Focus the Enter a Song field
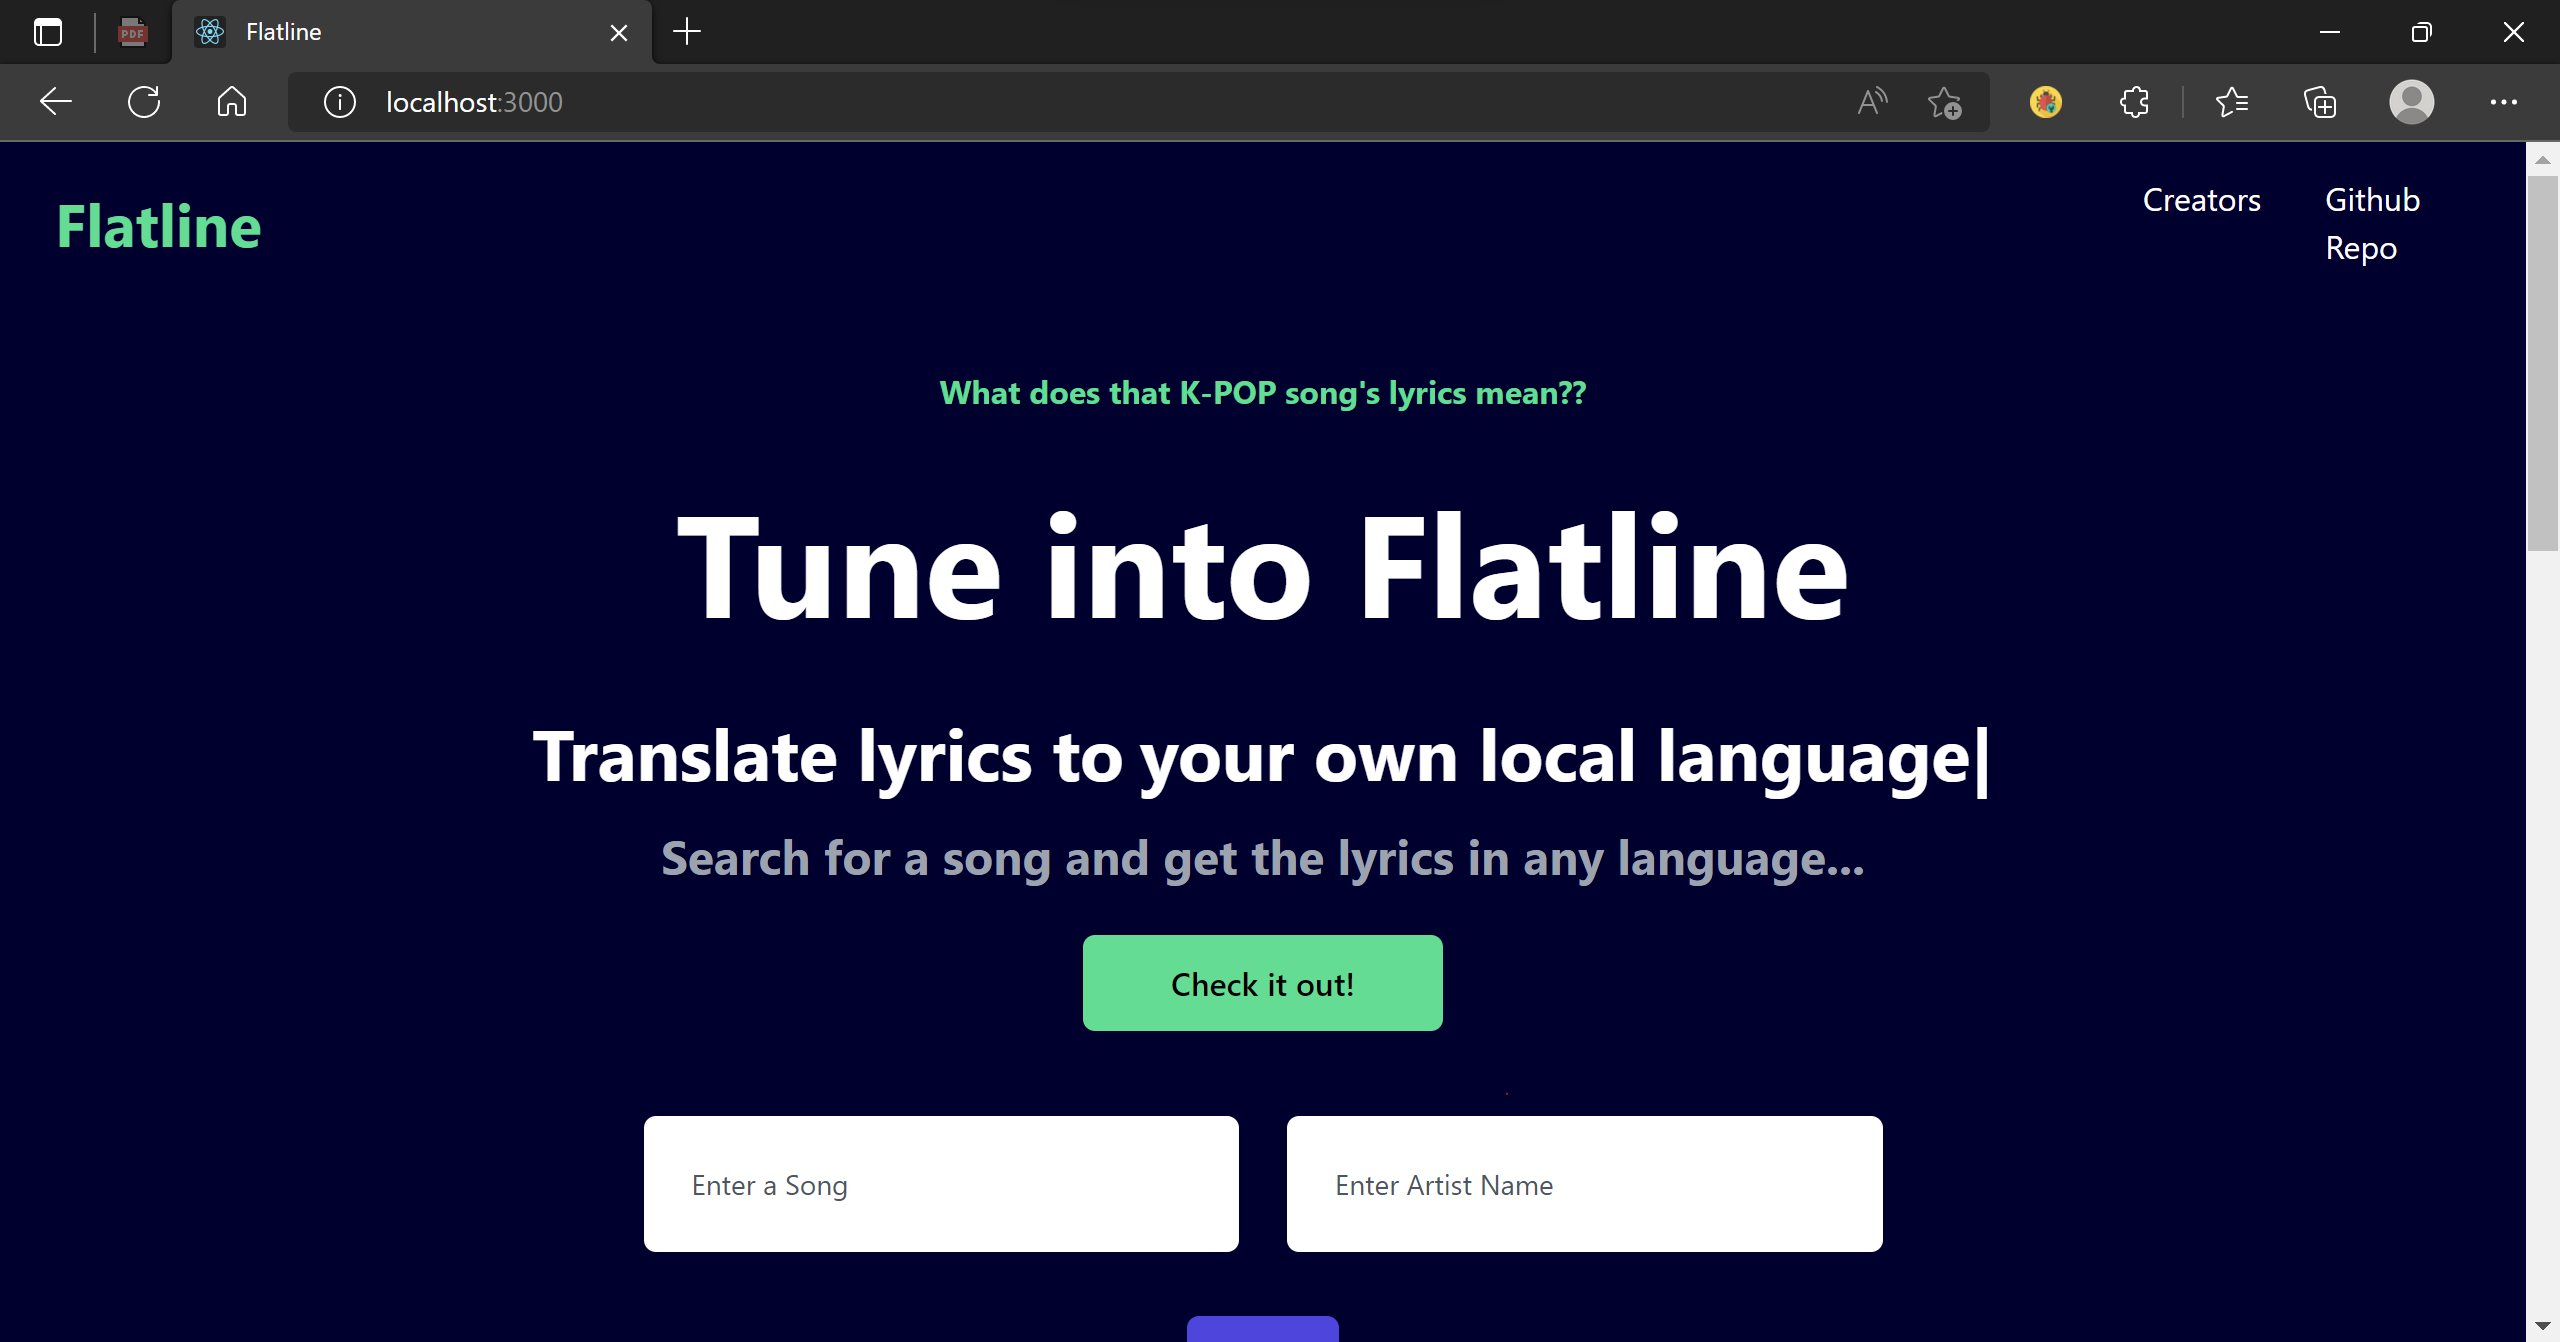The height and width of the screenshot is (1342, 2560). pos(941,1184)
